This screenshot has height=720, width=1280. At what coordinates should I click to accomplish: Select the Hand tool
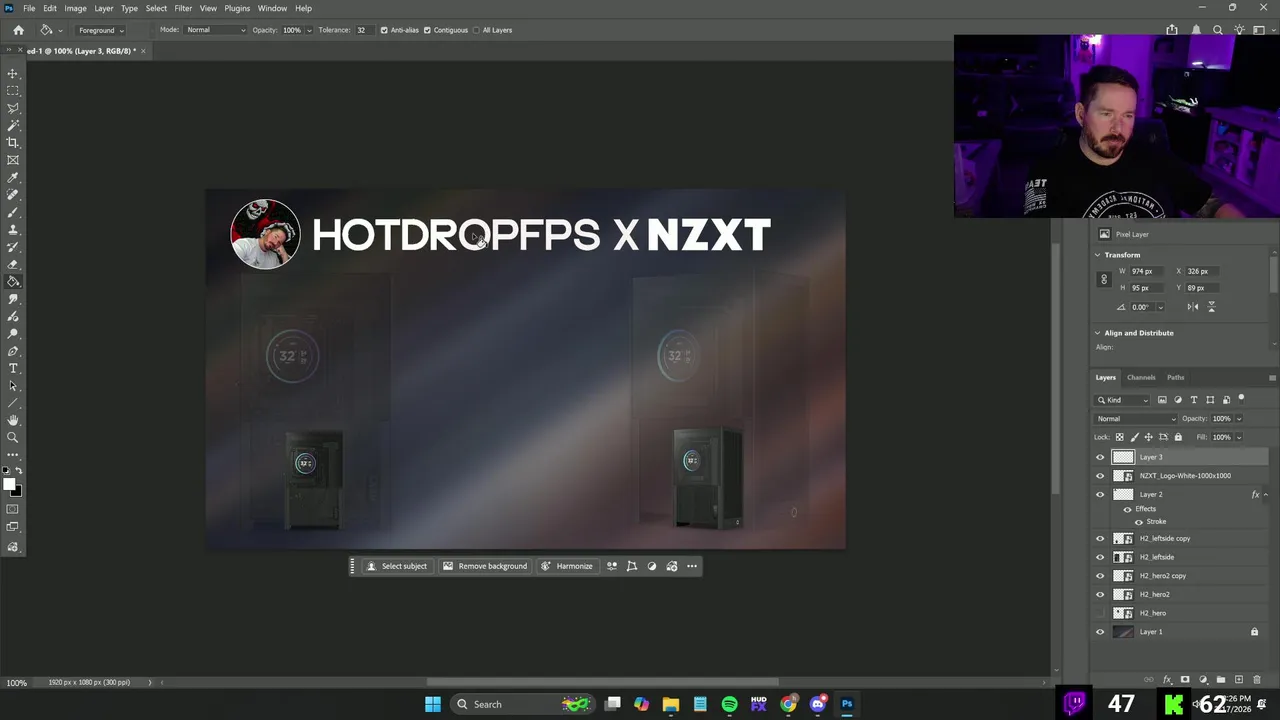pyautogui.click(x=13, y=420)
